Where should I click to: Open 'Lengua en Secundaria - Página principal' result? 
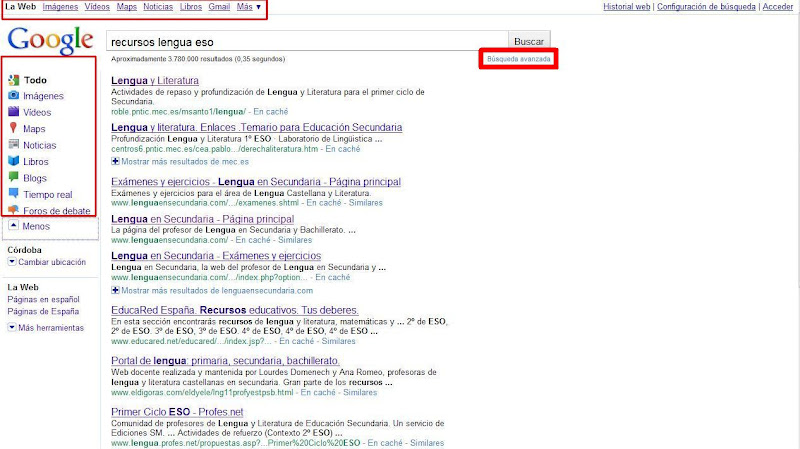(x=203, y=219)
